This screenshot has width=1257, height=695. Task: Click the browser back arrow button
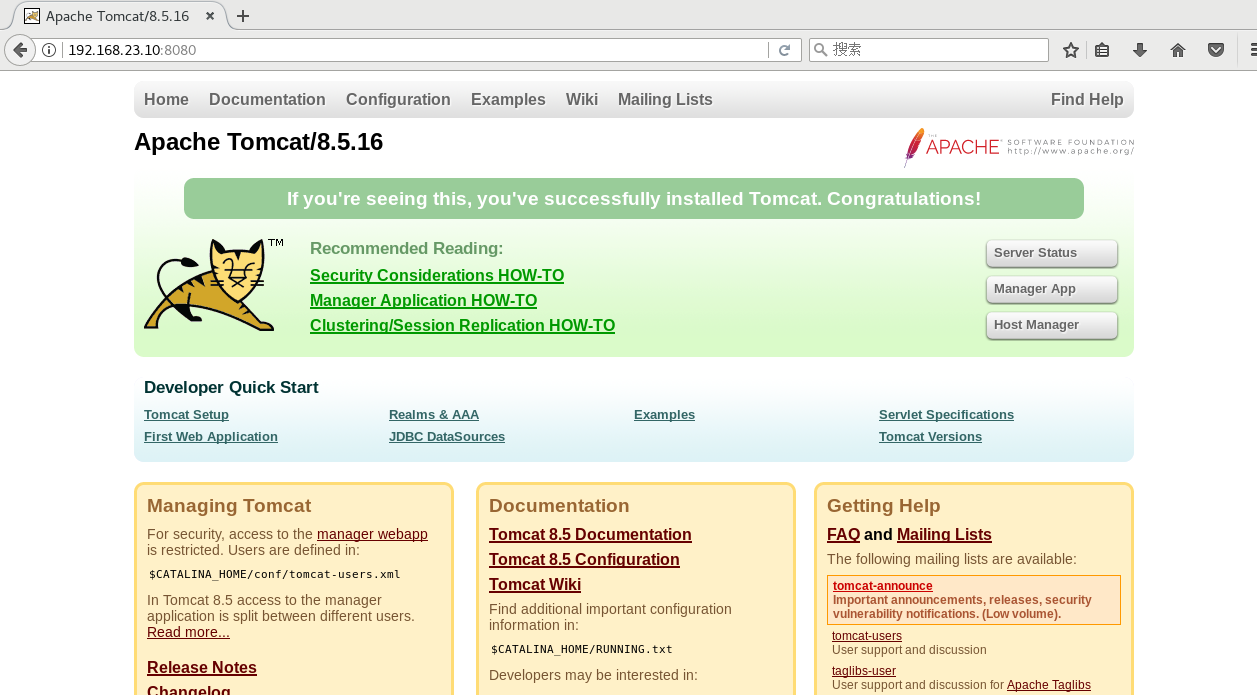tap(20, 50)
